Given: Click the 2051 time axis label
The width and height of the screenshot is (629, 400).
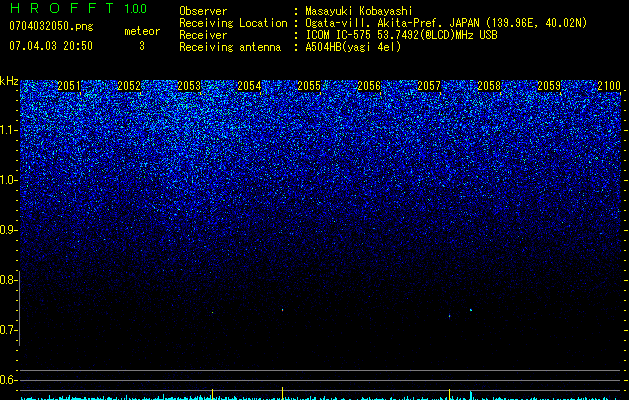Looking at the screenshot, I should (69, 86).
